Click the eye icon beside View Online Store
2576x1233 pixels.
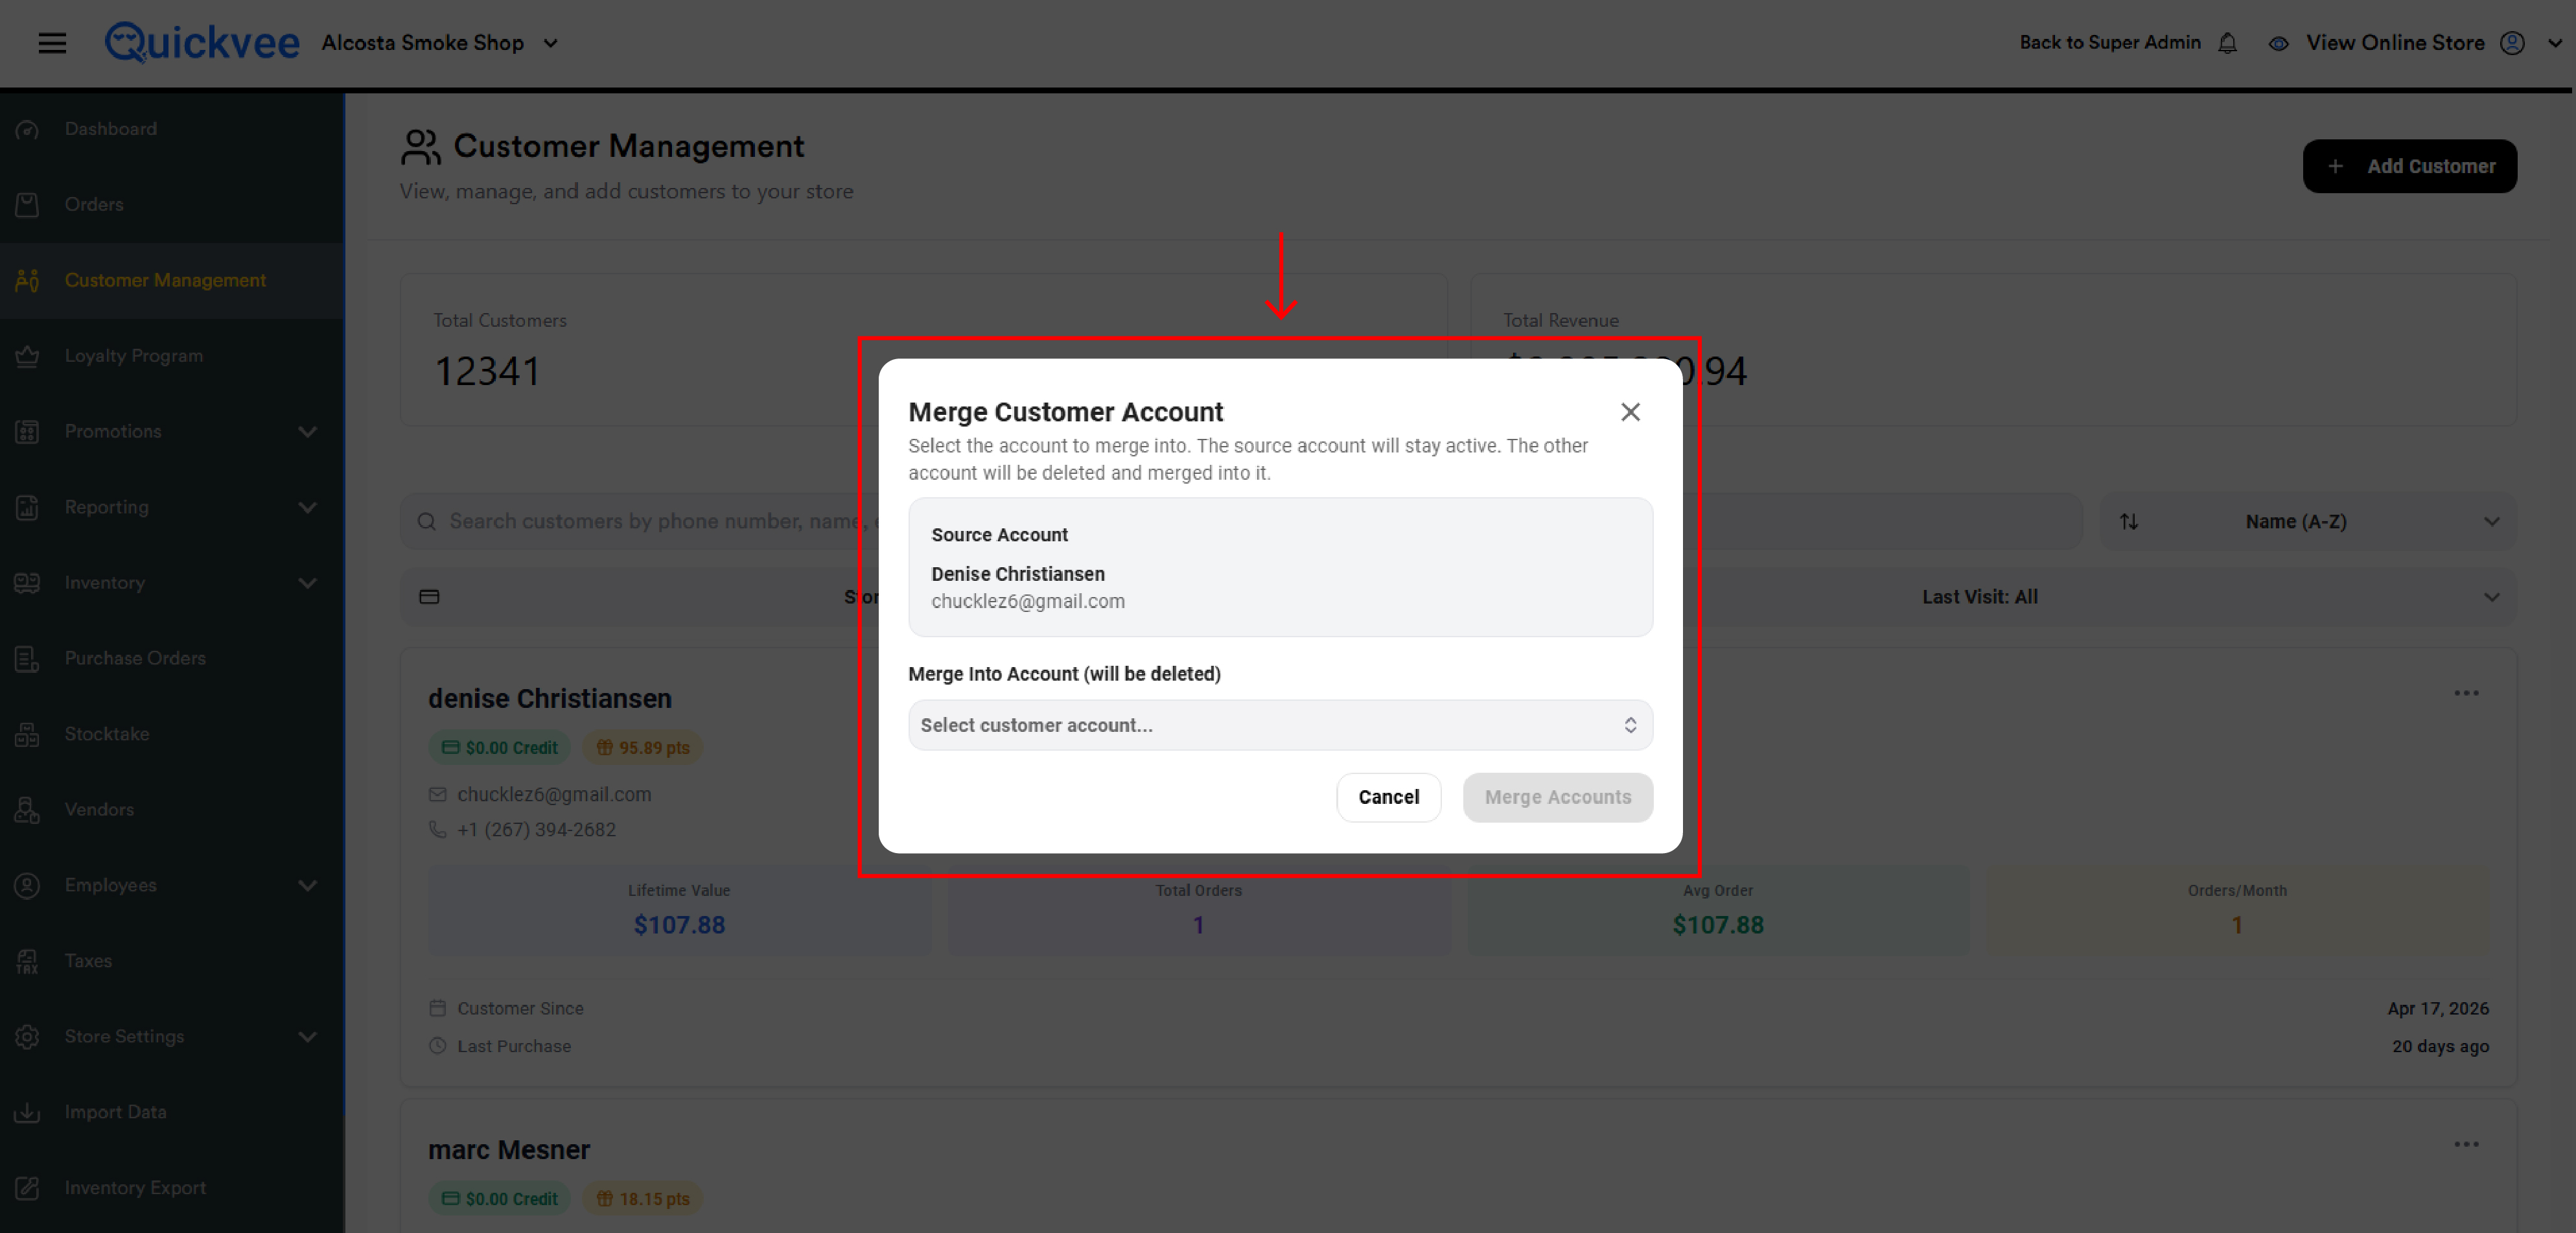[x=2278, y=43]
